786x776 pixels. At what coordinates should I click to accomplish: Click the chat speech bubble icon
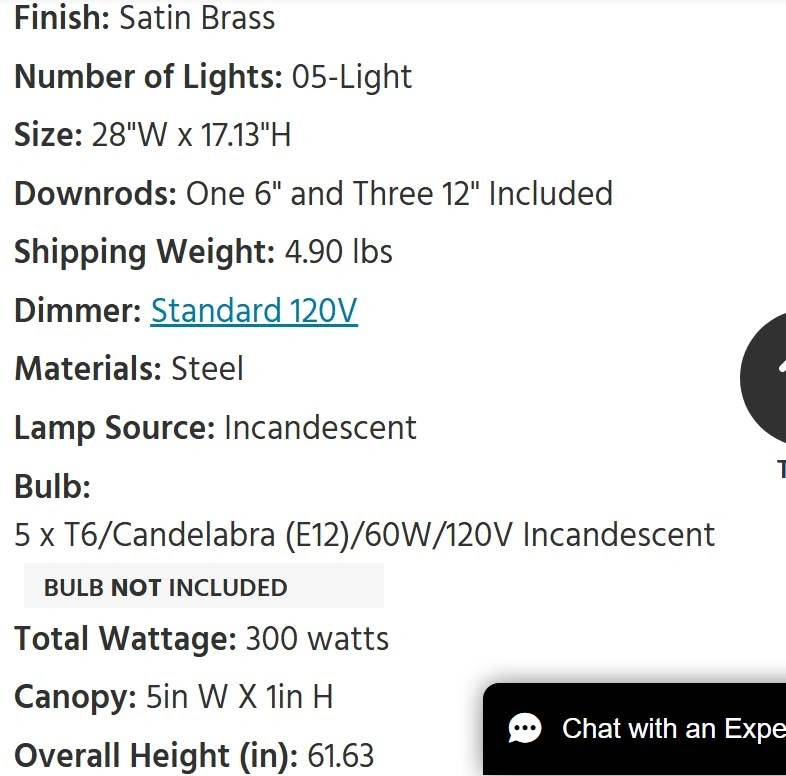pyautogui.click(x=525, y=729)
